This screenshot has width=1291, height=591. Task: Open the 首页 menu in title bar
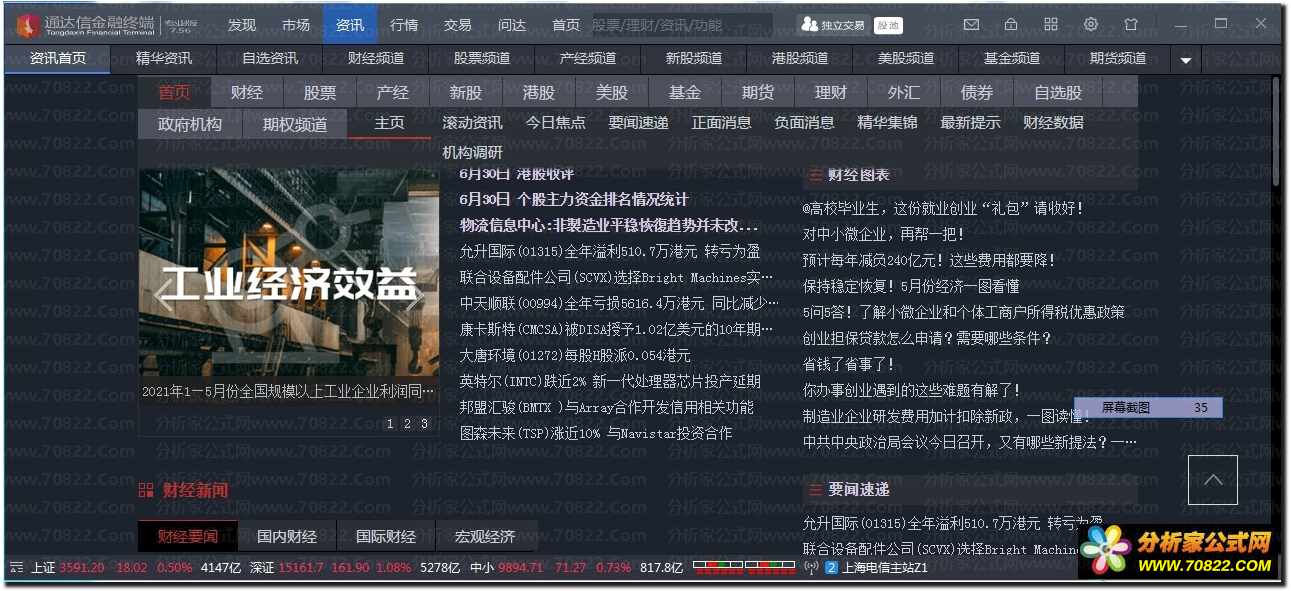coord(566,25)
